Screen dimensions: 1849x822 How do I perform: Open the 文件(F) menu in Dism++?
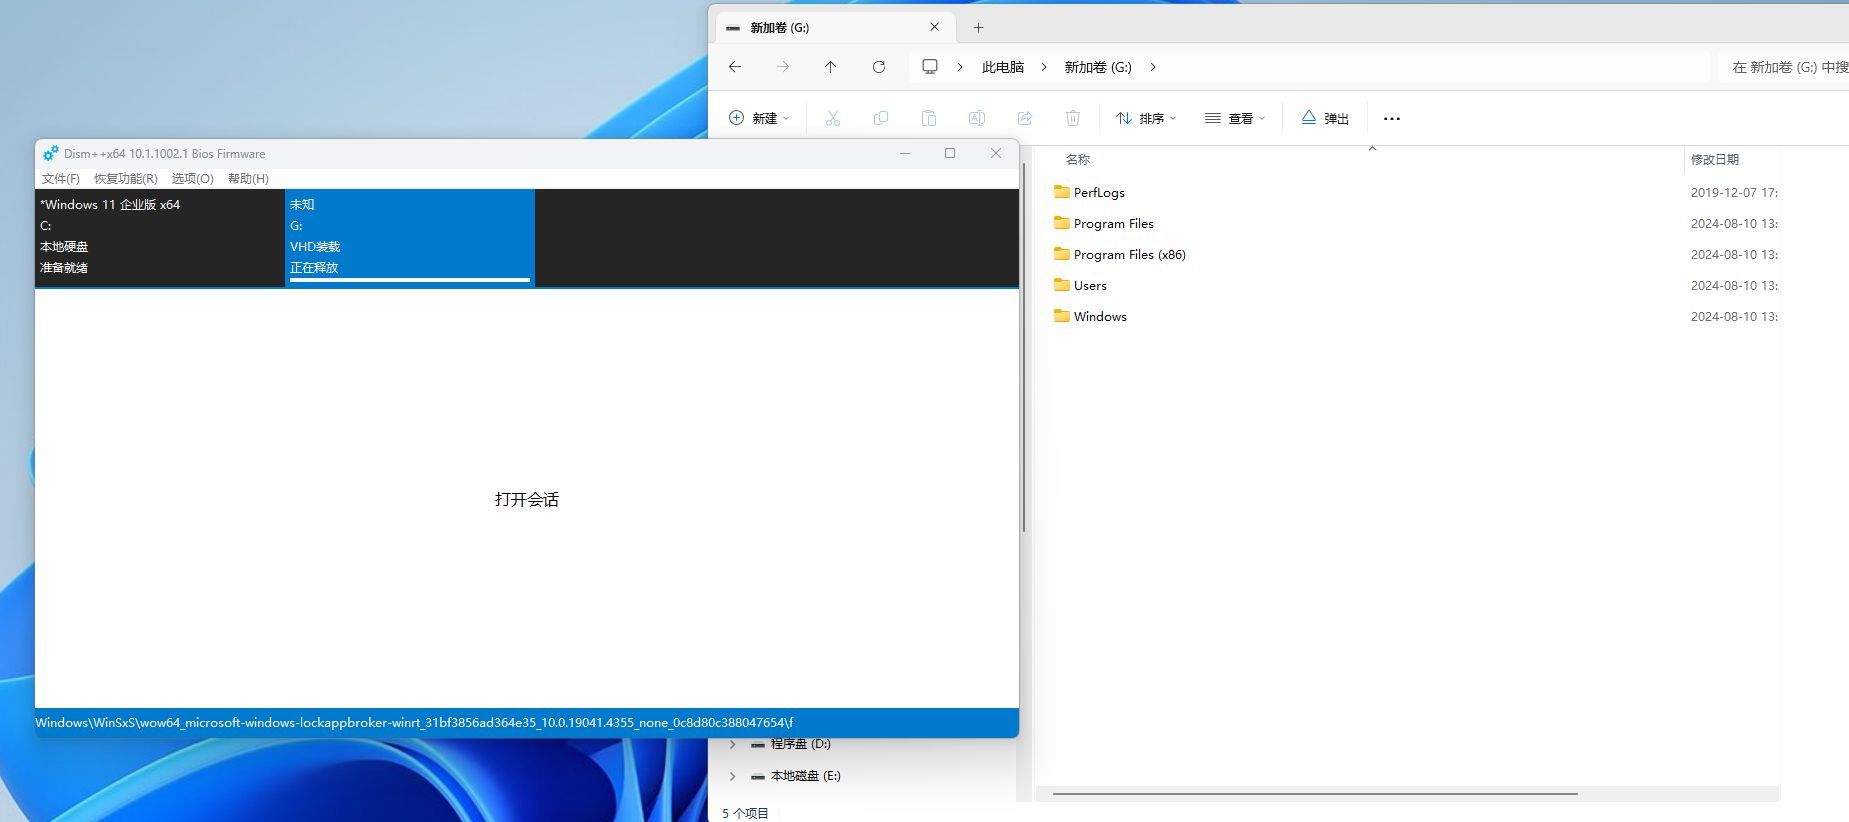61,178
